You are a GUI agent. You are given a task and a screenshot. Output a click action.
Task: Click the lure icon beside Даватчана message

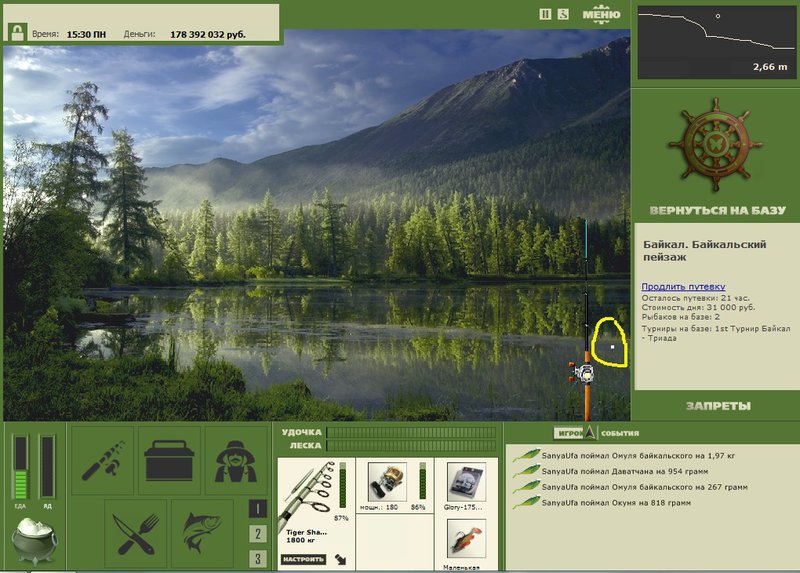526,470
